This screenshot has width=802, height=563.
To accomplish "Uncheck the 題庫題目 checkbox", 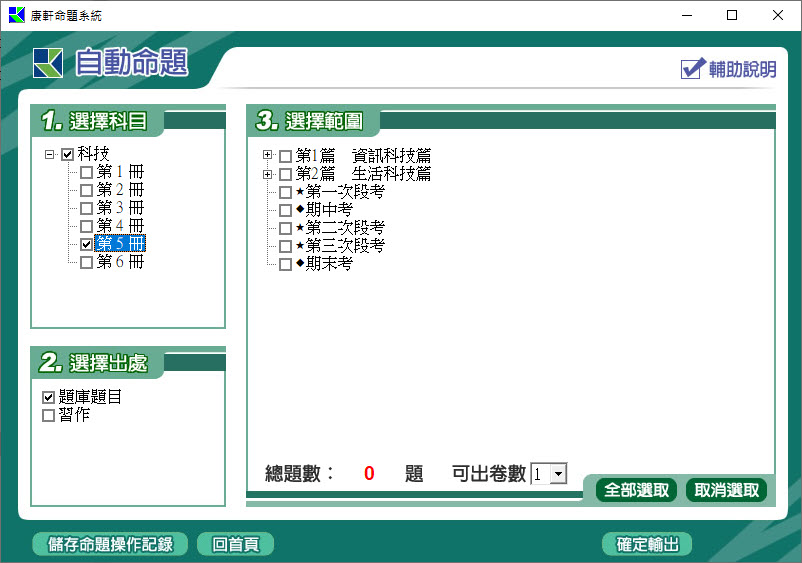I will click(x=48, y=397).
